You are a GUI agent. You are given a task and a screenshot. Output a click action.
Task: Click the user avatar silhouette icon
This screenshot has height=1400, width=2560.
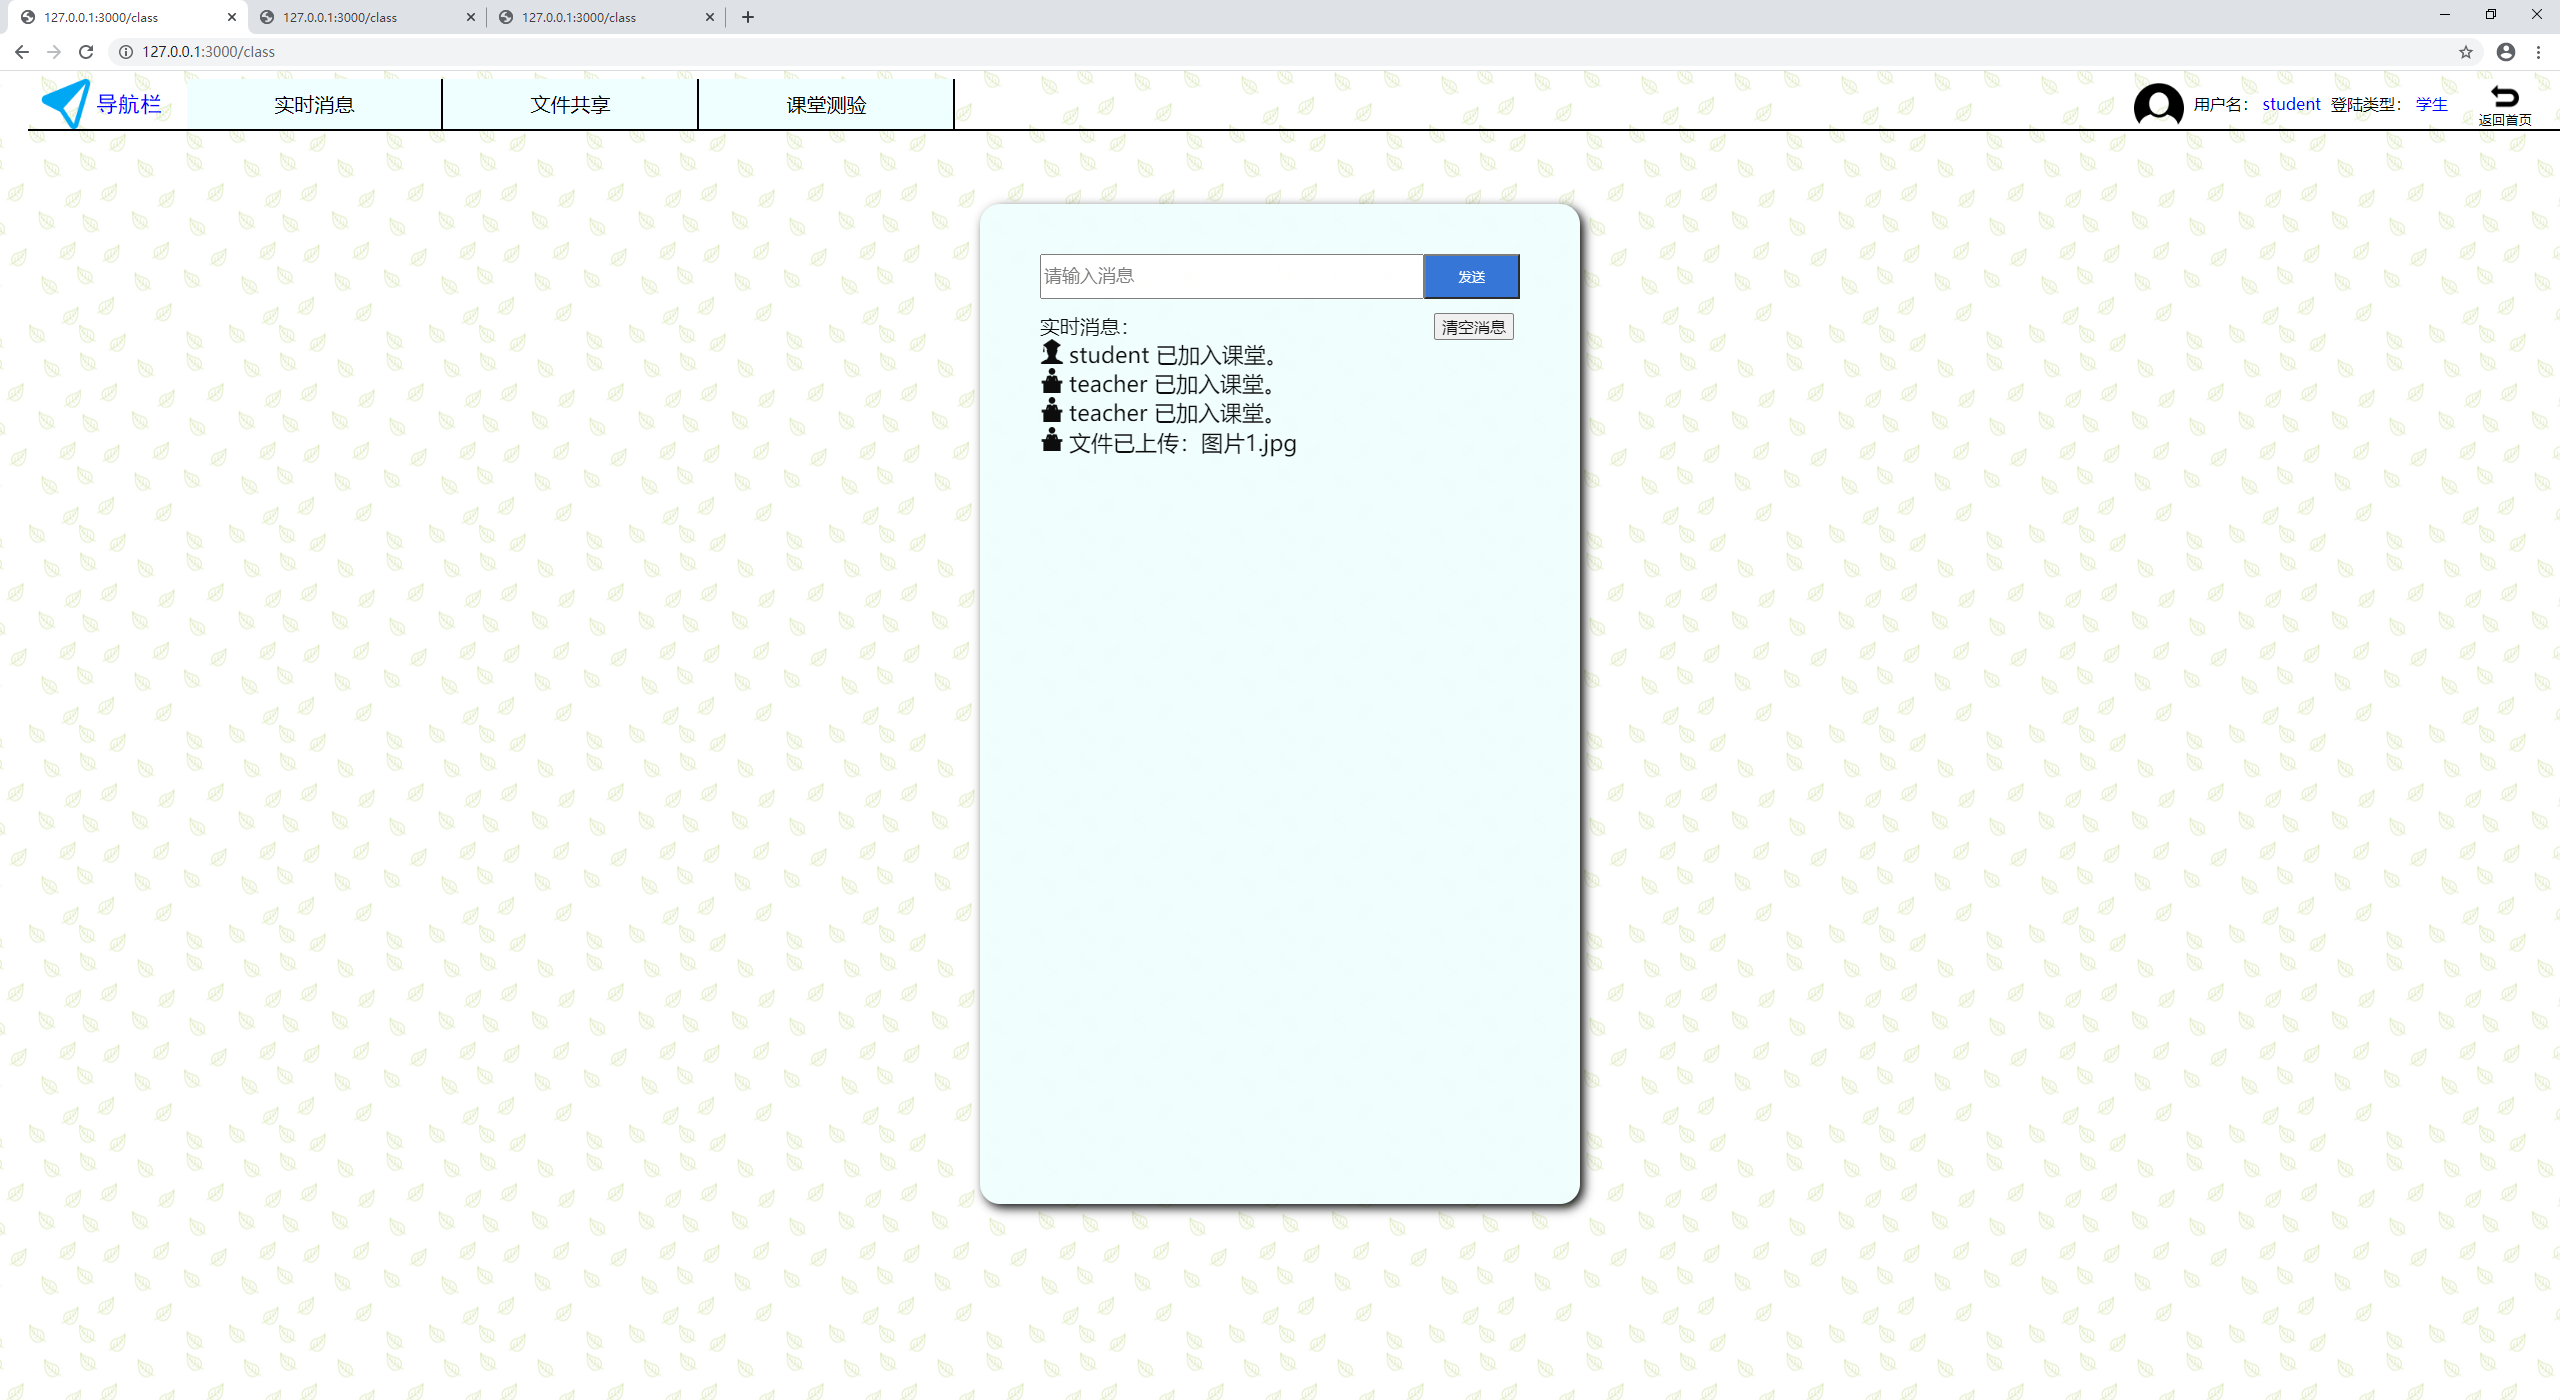pos(2158,104)
